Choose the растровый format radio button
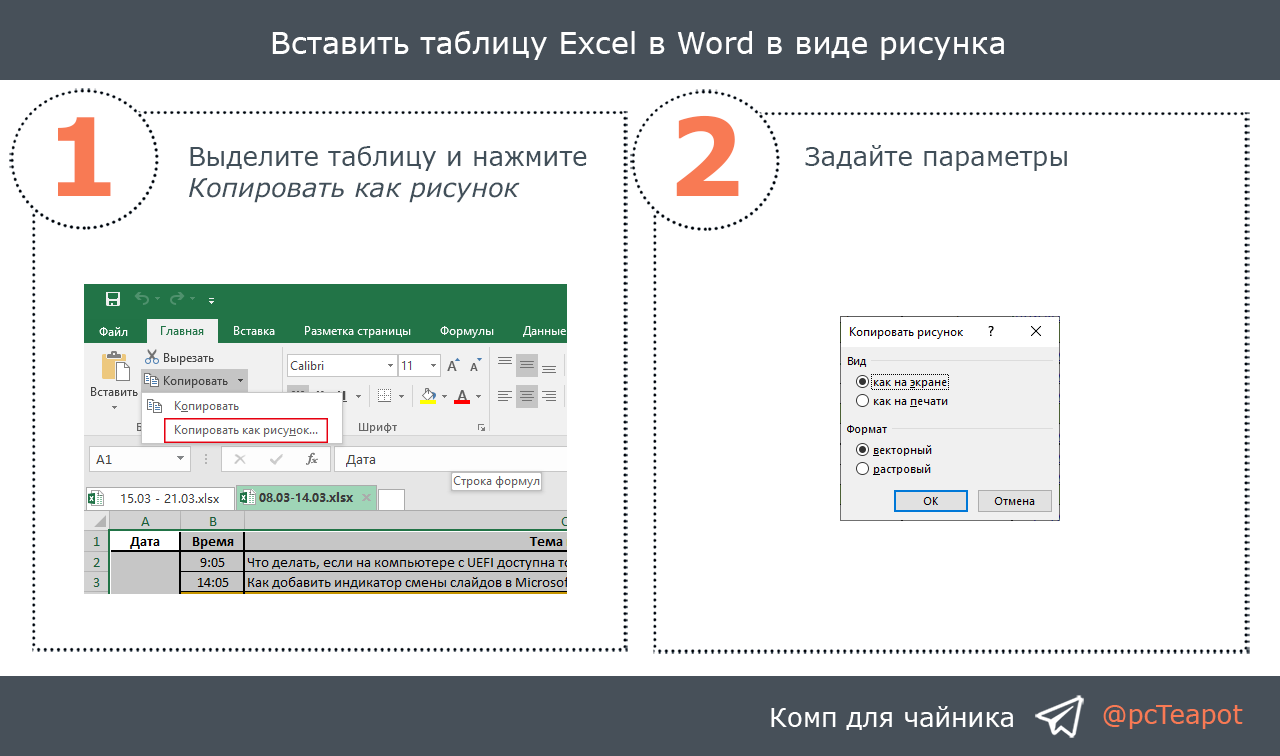 tap(863, 468)
